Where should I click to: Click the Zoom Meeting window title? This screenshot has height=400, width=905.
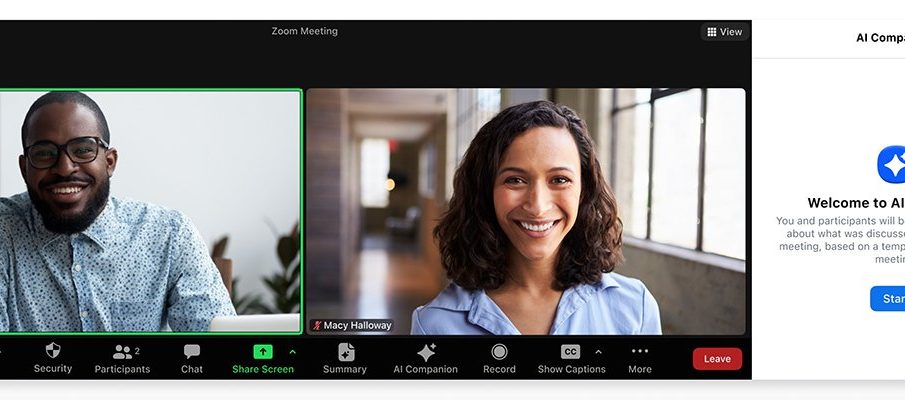pyautogui.click(x=305, y=31)
